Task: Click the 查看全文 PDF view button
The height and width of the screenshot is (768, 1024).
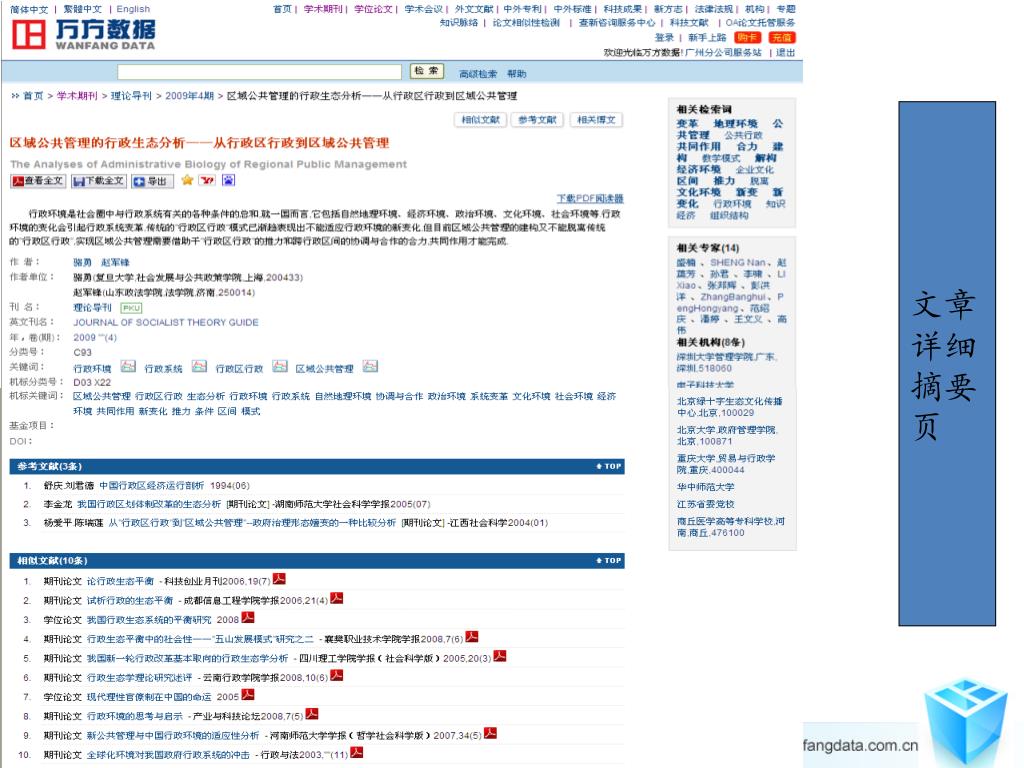Action: point(38,181)
